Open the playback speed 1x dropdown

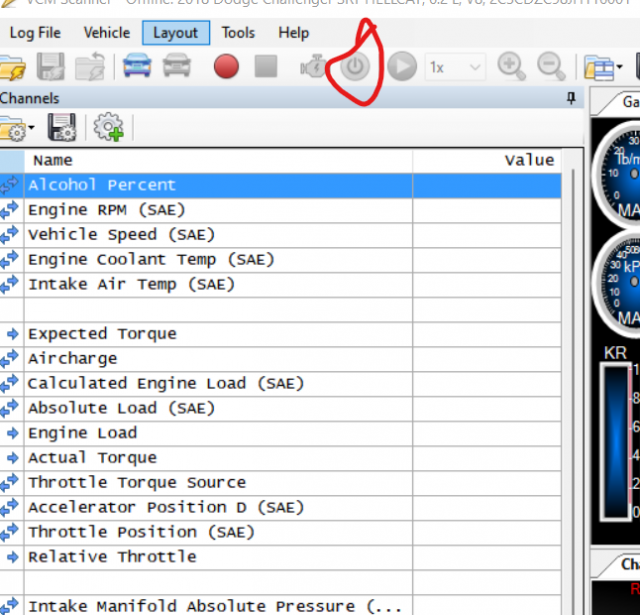(455, 67)
